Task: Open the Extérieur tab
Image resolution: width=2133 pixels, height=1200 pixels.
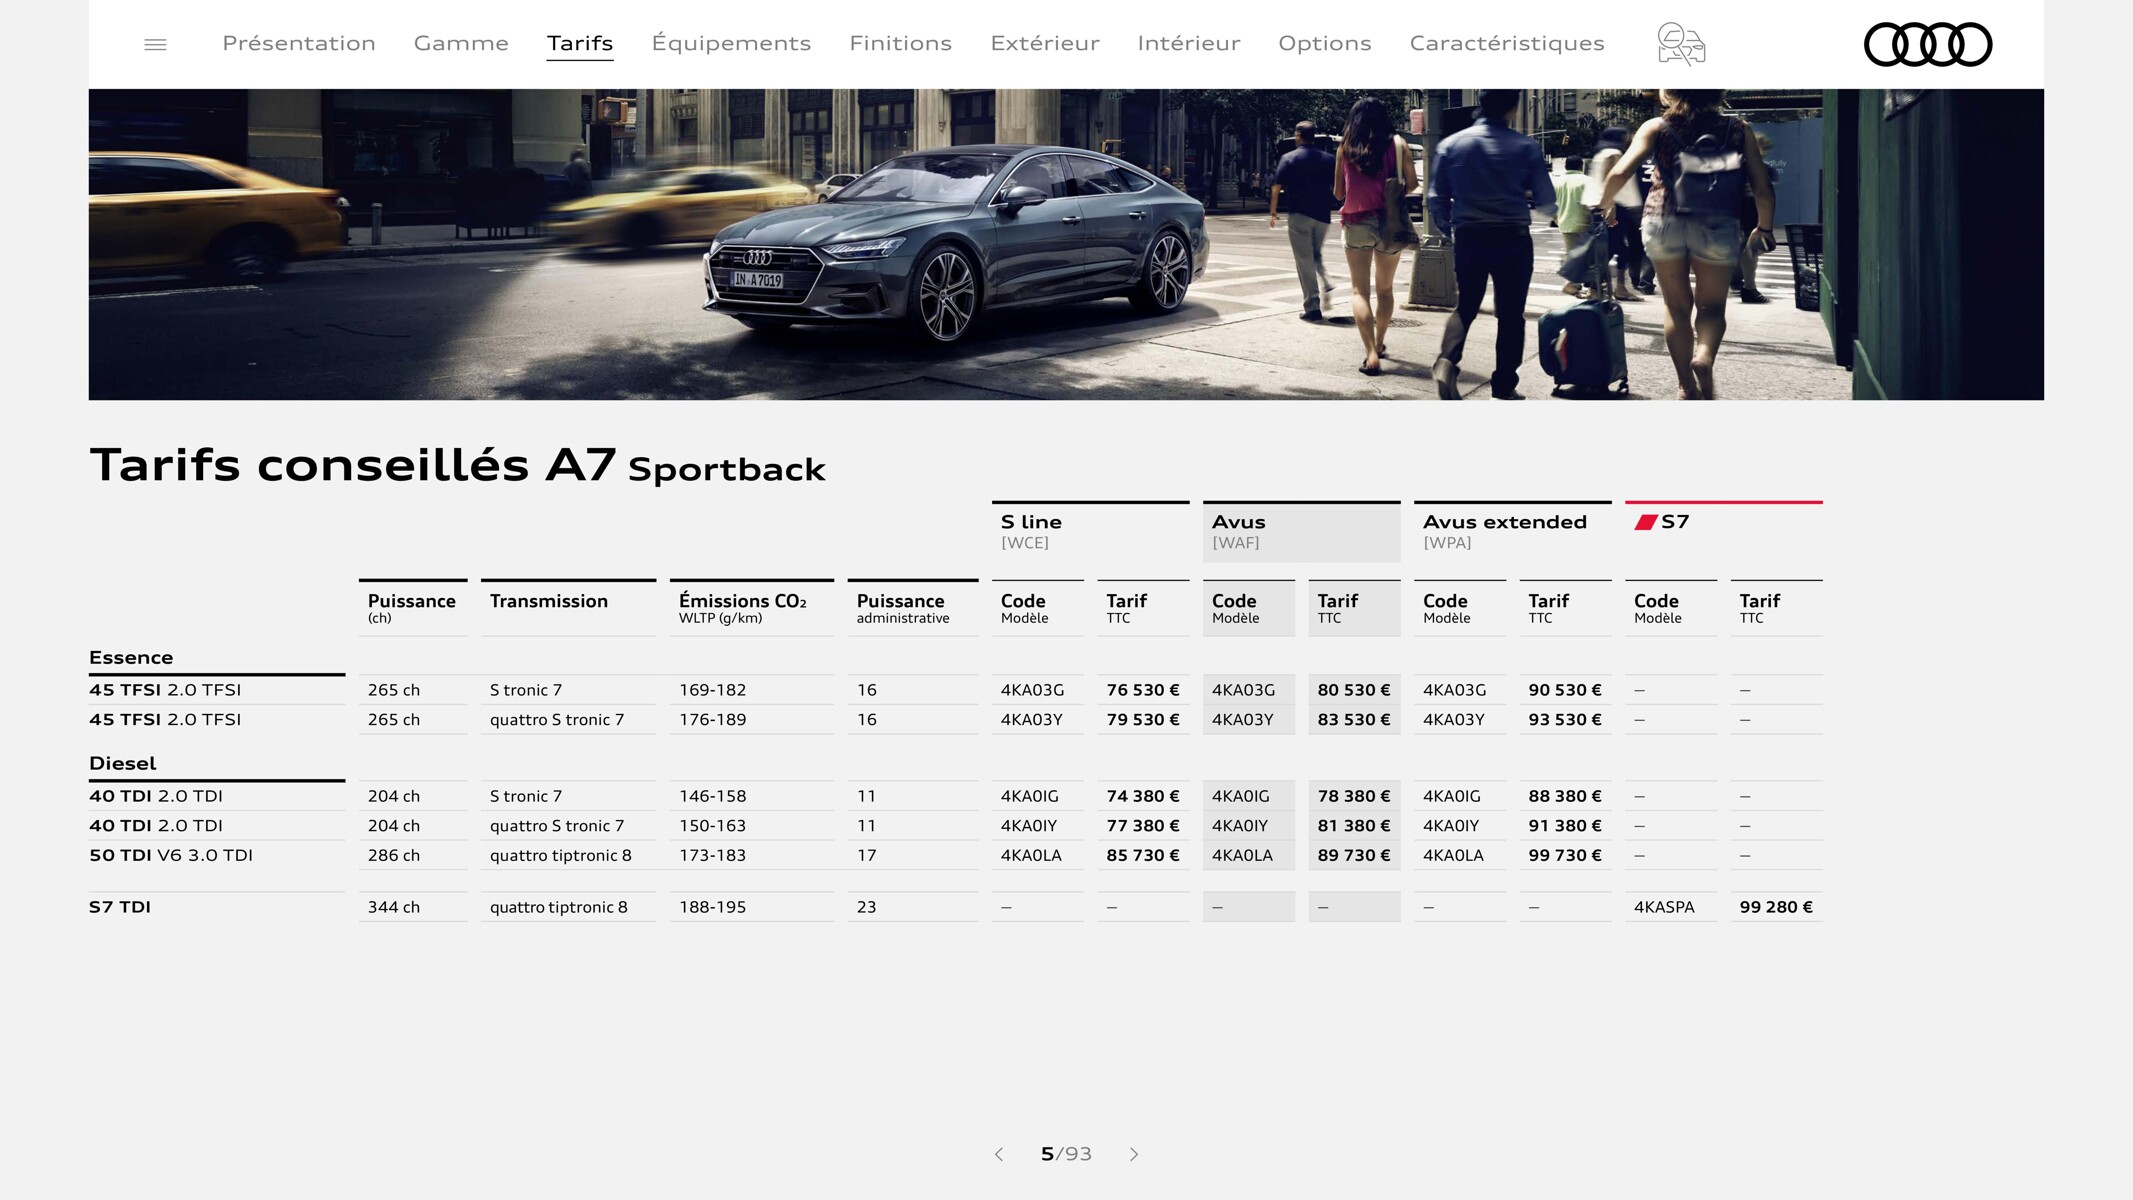Action: click(x=1045, y=43)
